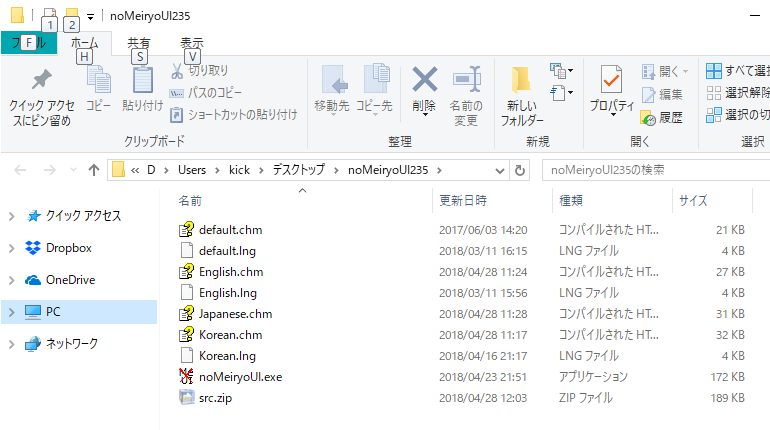Expand the Quick Access (クイック アクセス) tree node
The height and width of the screenshot is (430, 770).
pos(12,216)
